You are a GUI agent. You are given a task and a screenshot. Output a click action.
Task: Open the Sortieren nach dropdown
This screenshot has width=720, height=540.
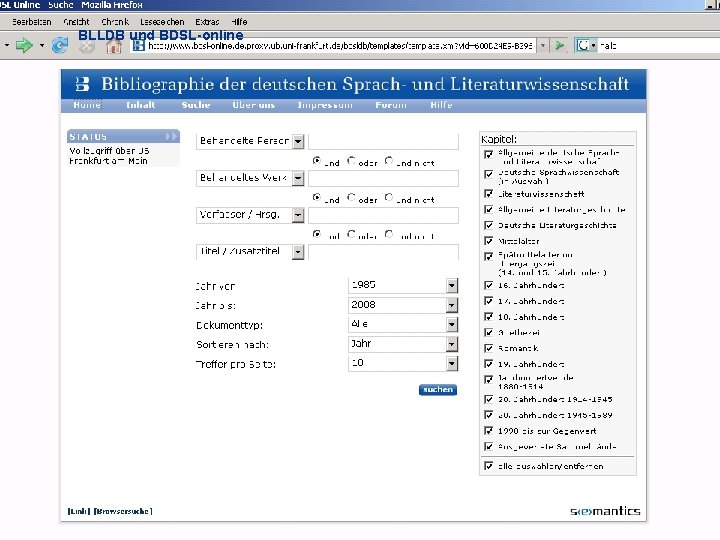click(x=452, y=344)
